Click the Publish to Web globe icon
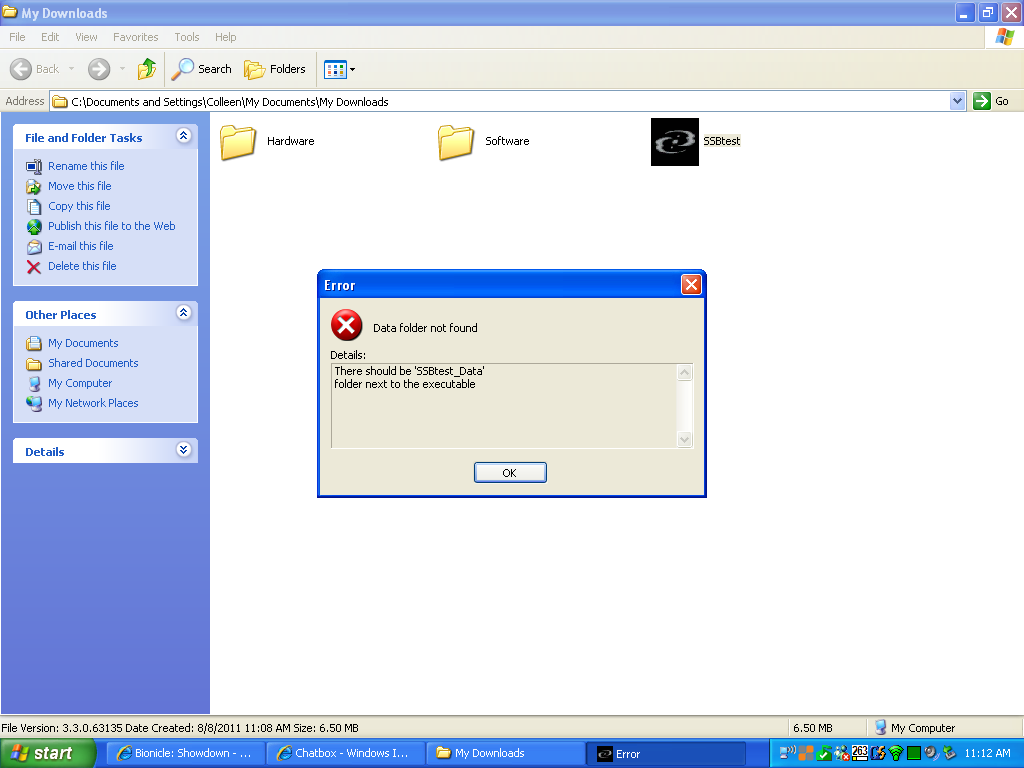The width and height of the screenshot is (1024, 768). [x=34, y=227]
